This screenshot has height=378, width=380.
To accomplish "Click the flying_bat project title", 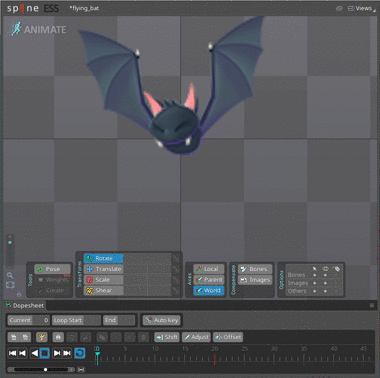I will [x=84, y=8].
